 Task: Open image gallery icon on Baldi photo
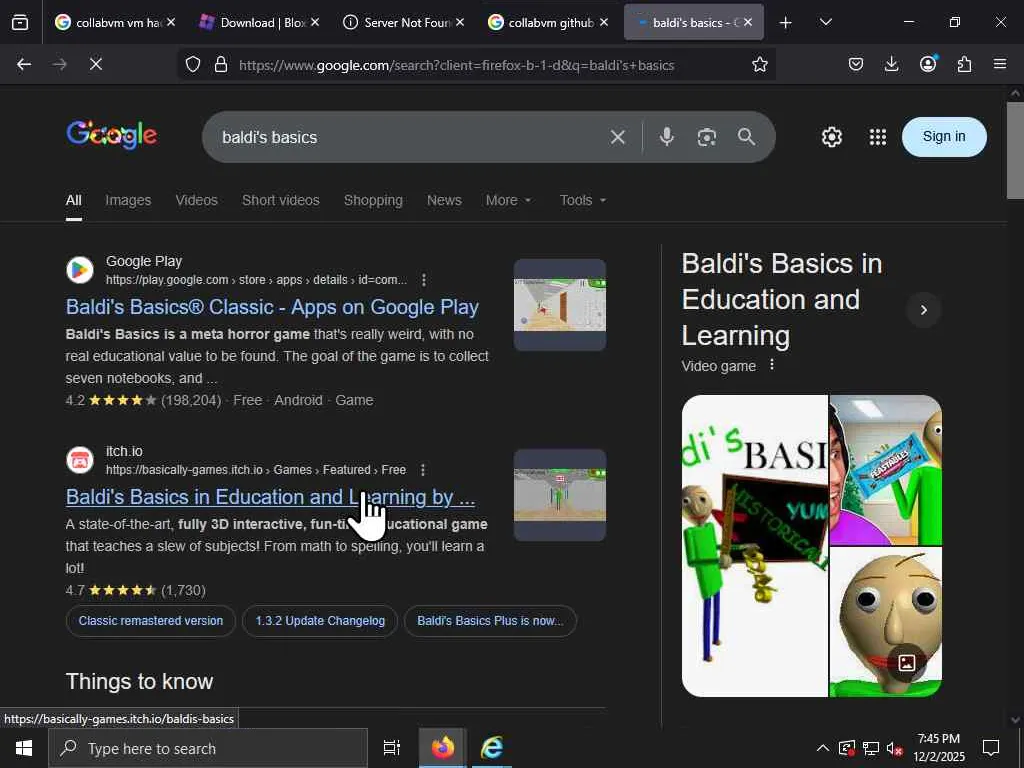point(906,663)
